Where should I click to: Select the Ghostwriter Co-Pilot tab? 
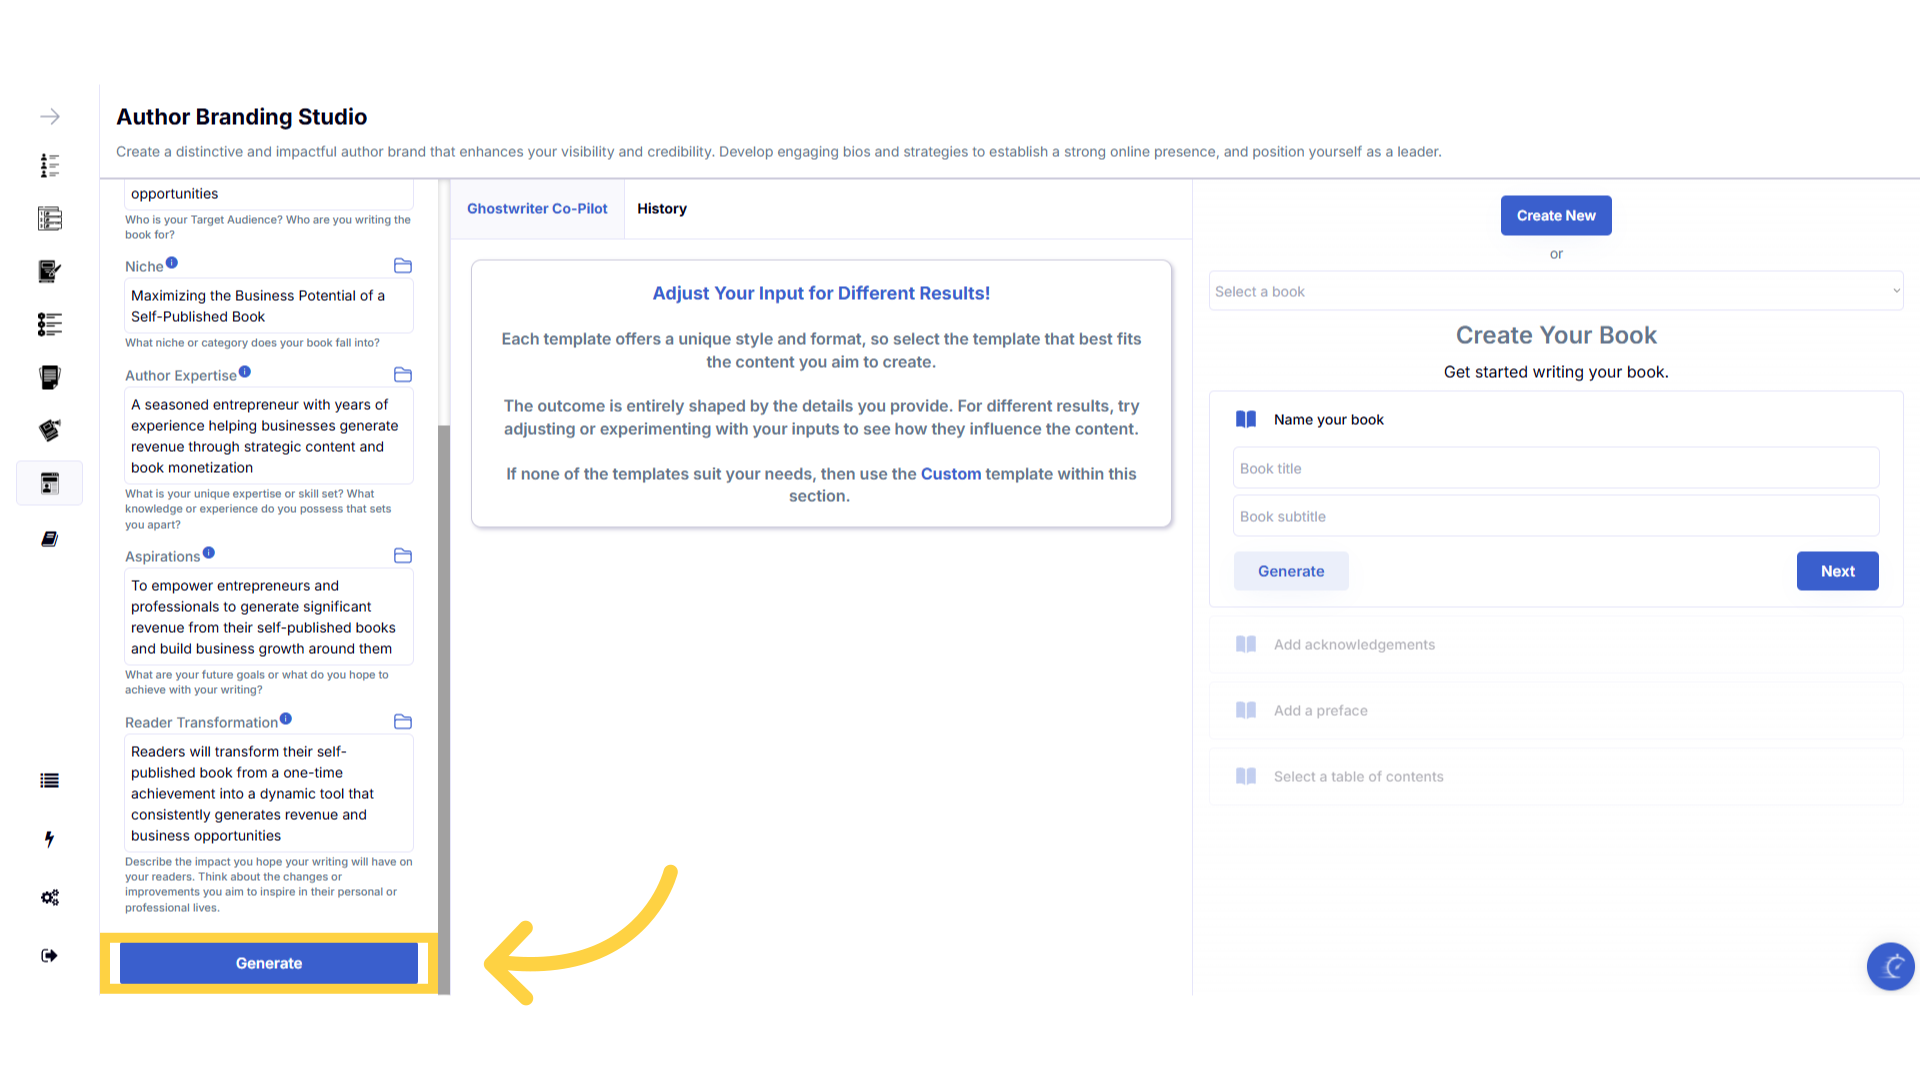click(x=537, y=209)
